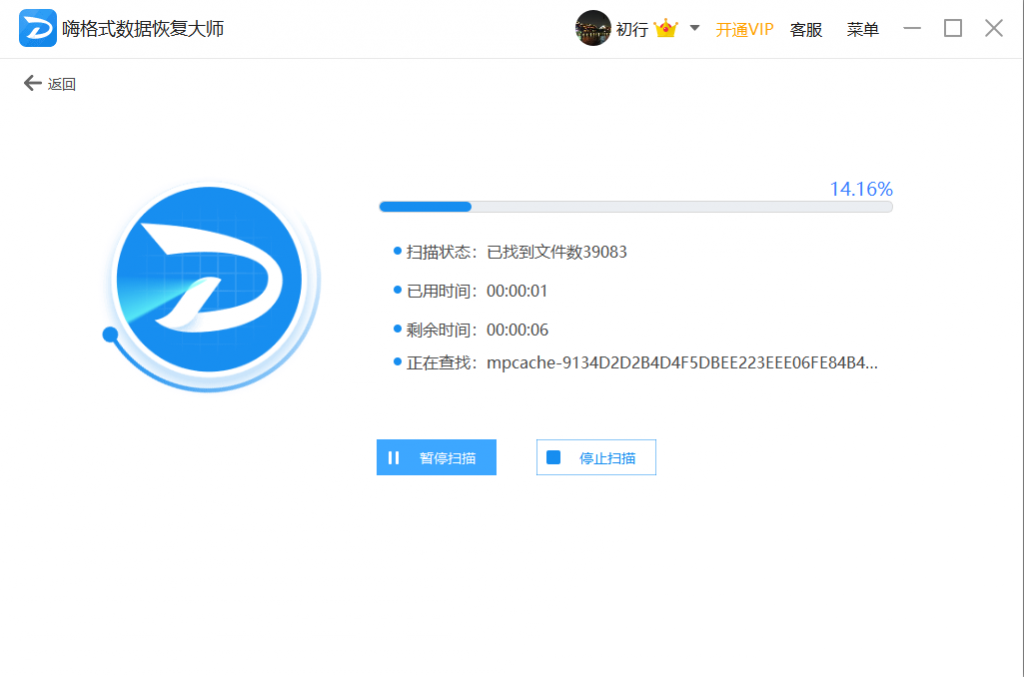Minimize the application window
Viewport: 1024px width, 677px height.
(x=912, y=28)
